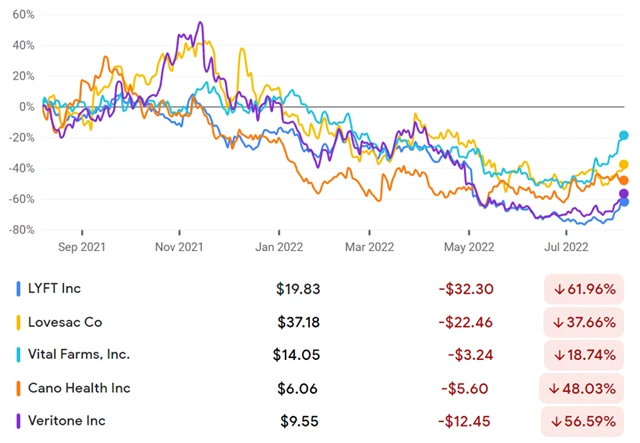
Task: Click the blue endpoint dot on the chart
Action: pyautogui.click(x=624, y=202)
